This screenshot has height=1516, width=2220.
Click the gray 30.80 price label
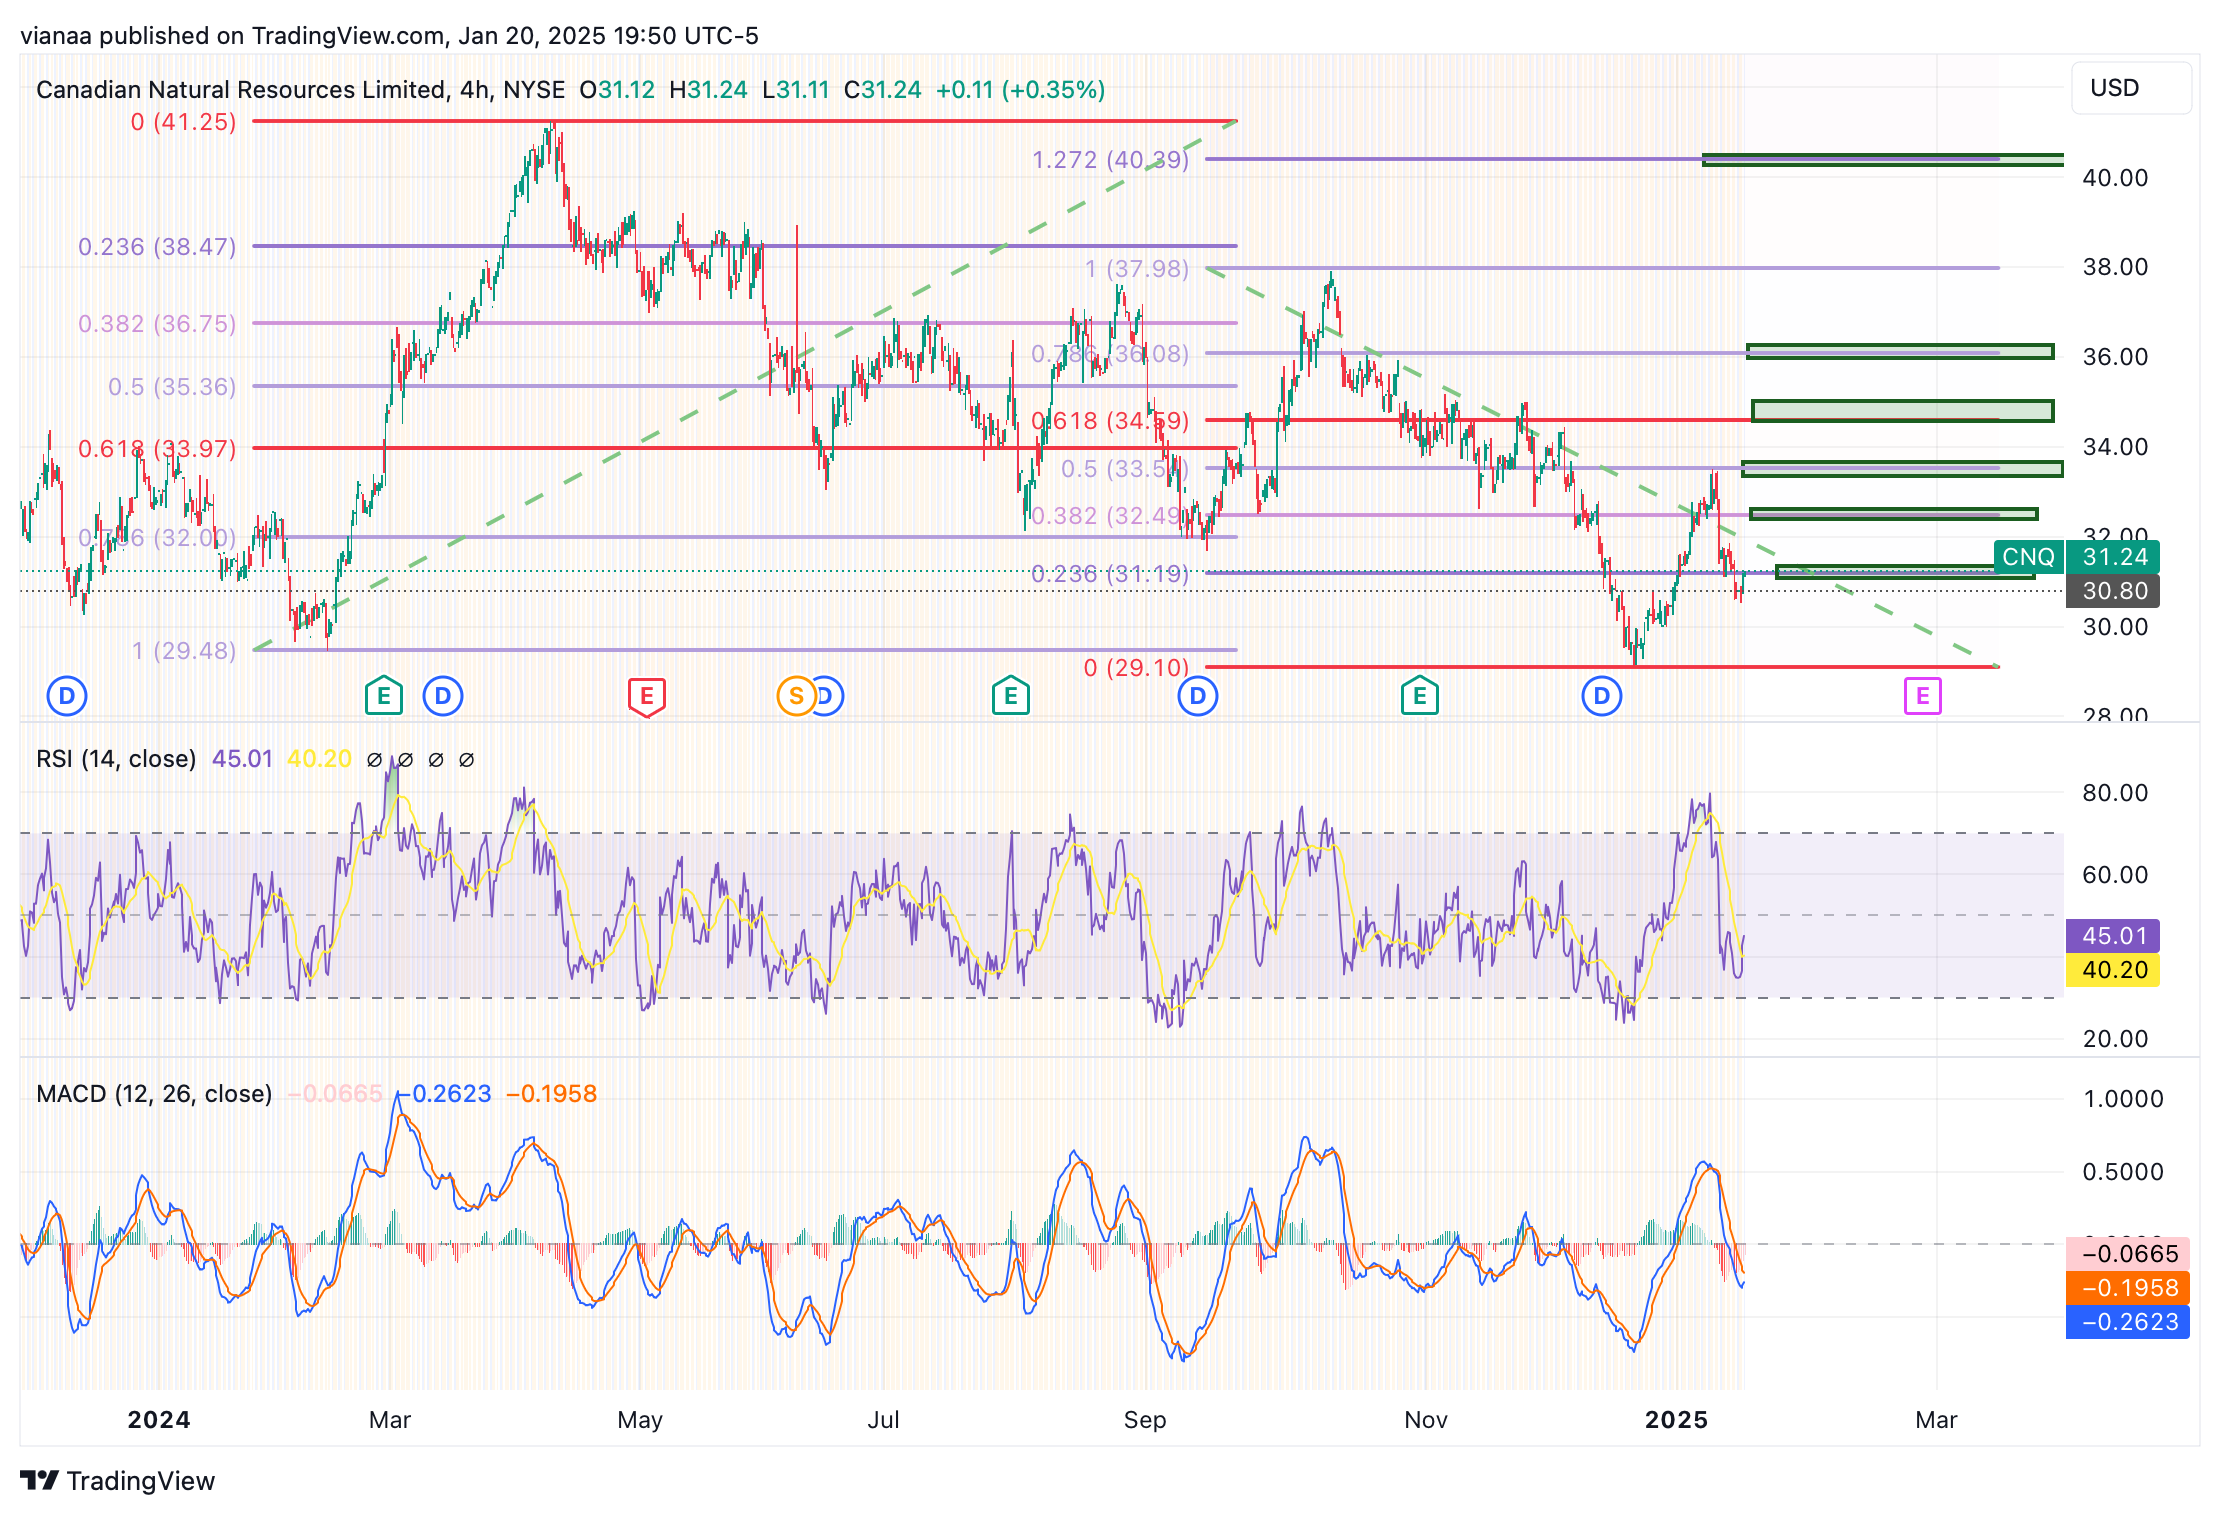2114,591
